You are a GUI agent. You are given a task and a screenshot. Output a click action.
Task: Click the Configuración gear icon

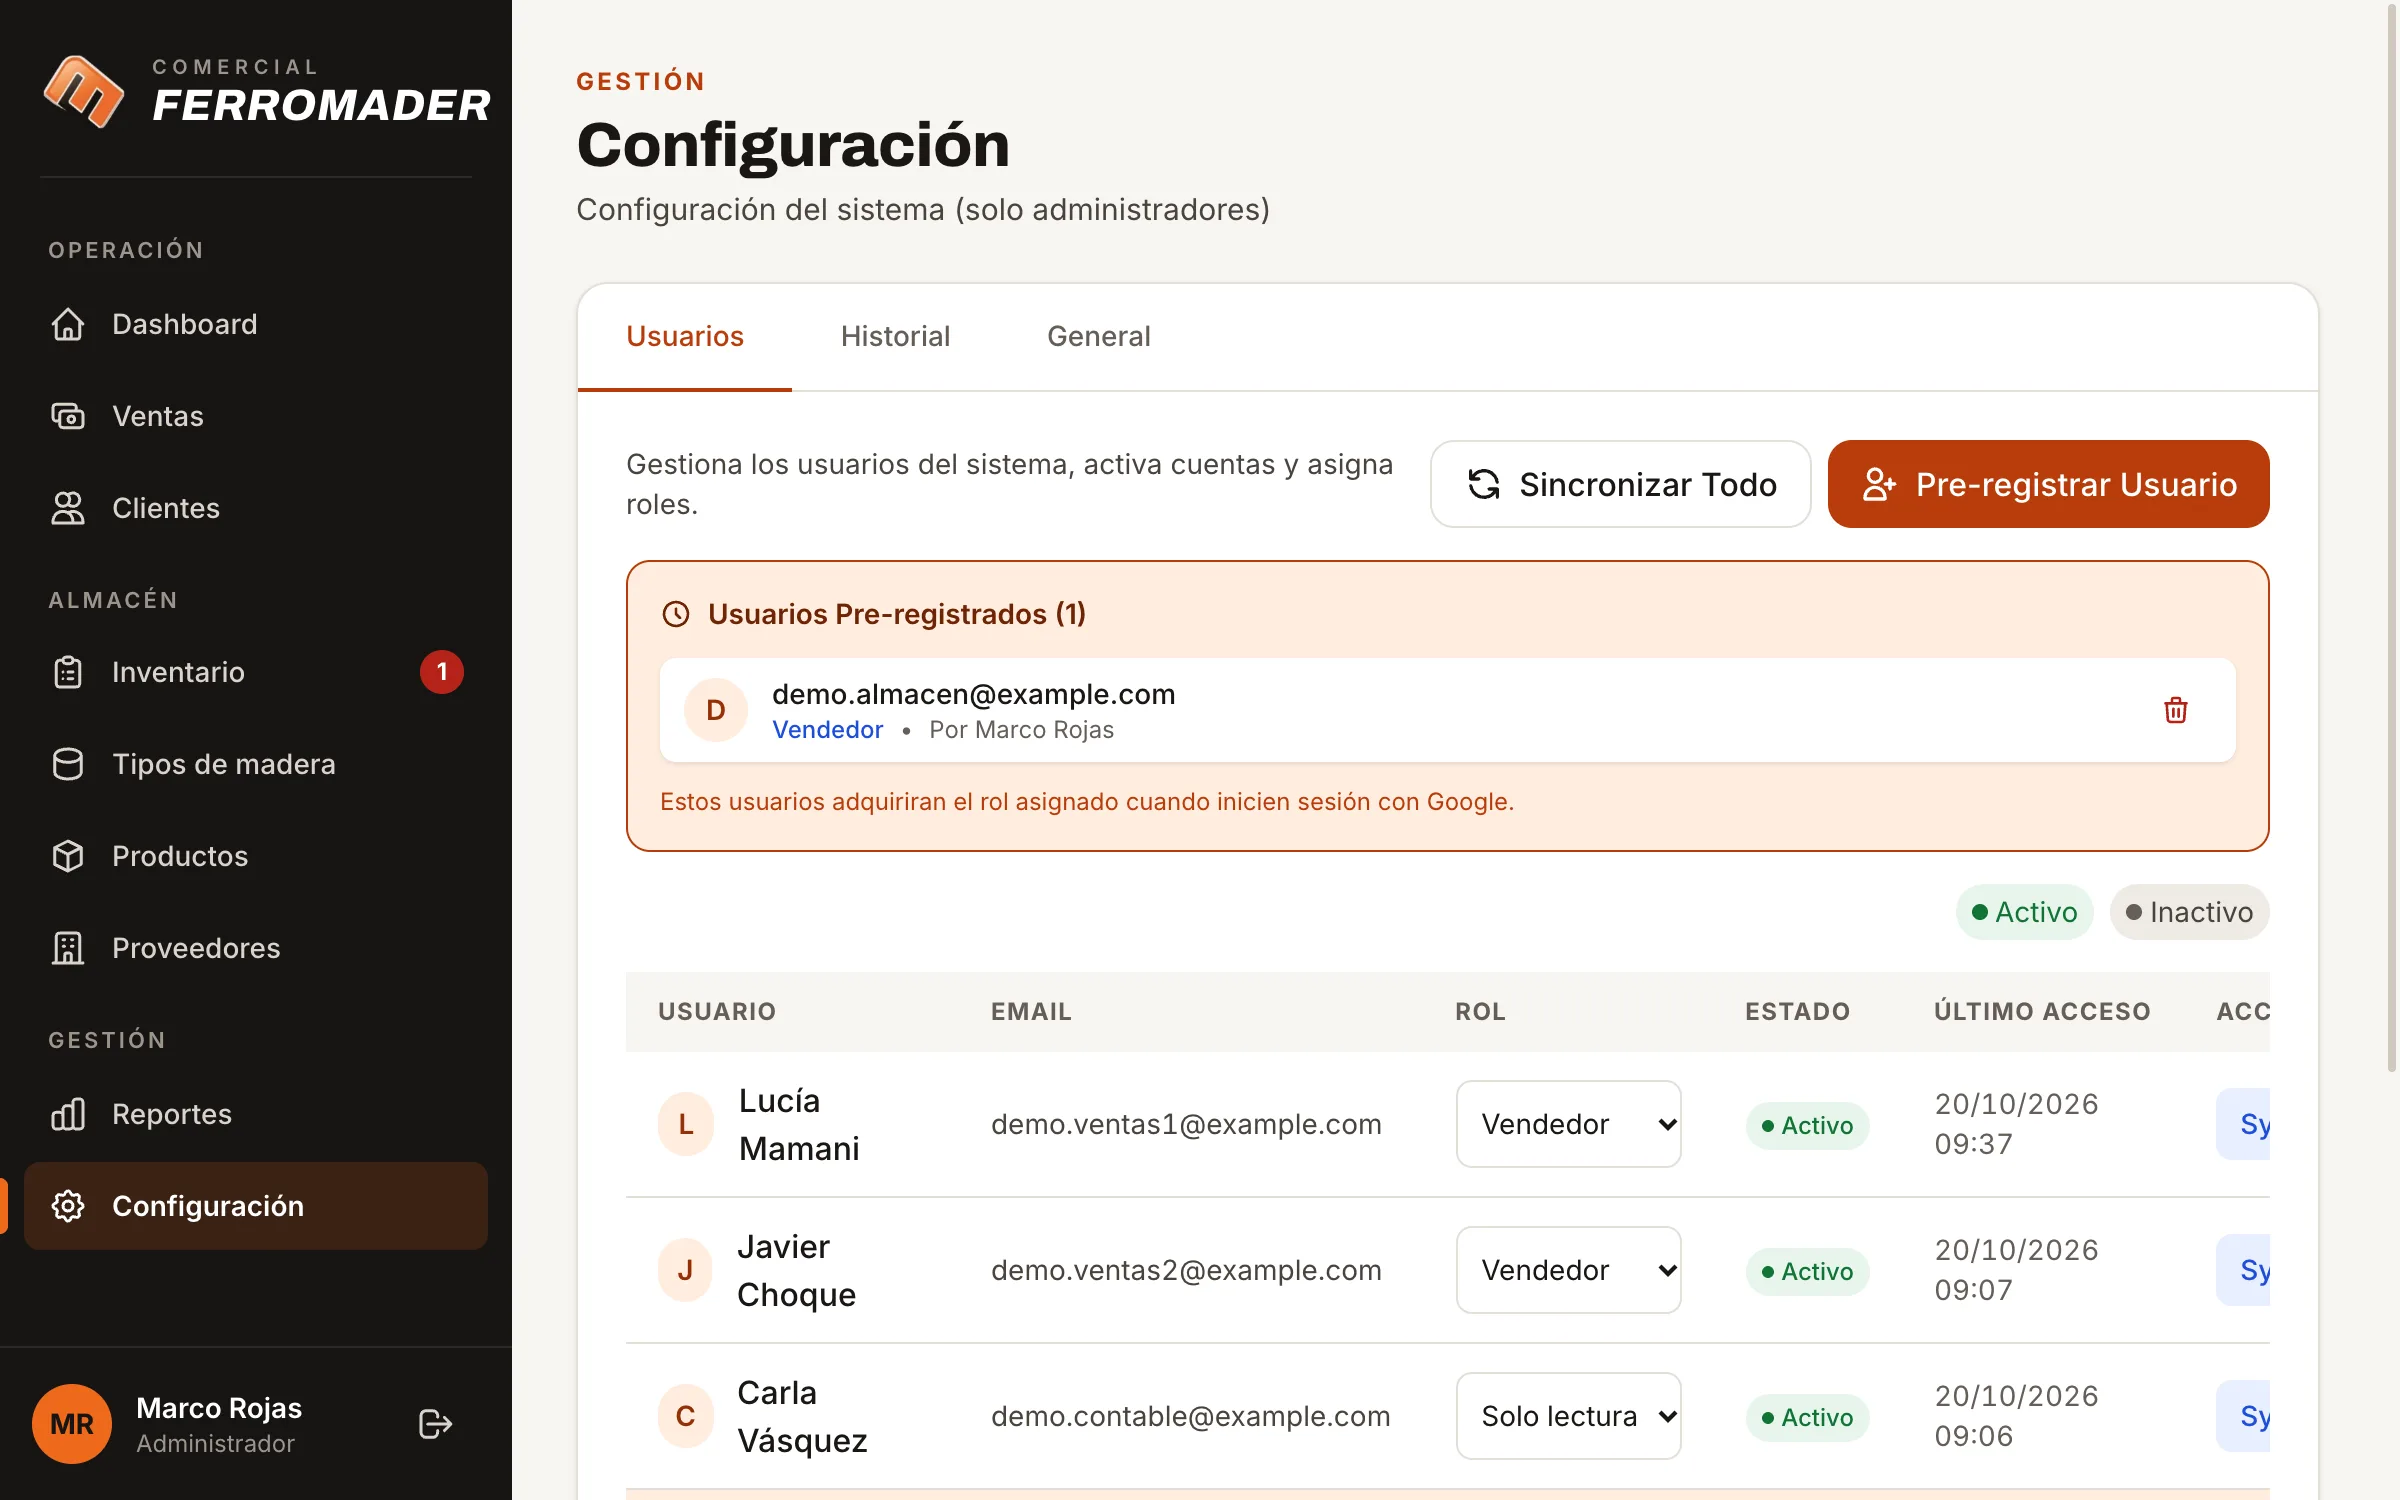[x=68, y=1206]
